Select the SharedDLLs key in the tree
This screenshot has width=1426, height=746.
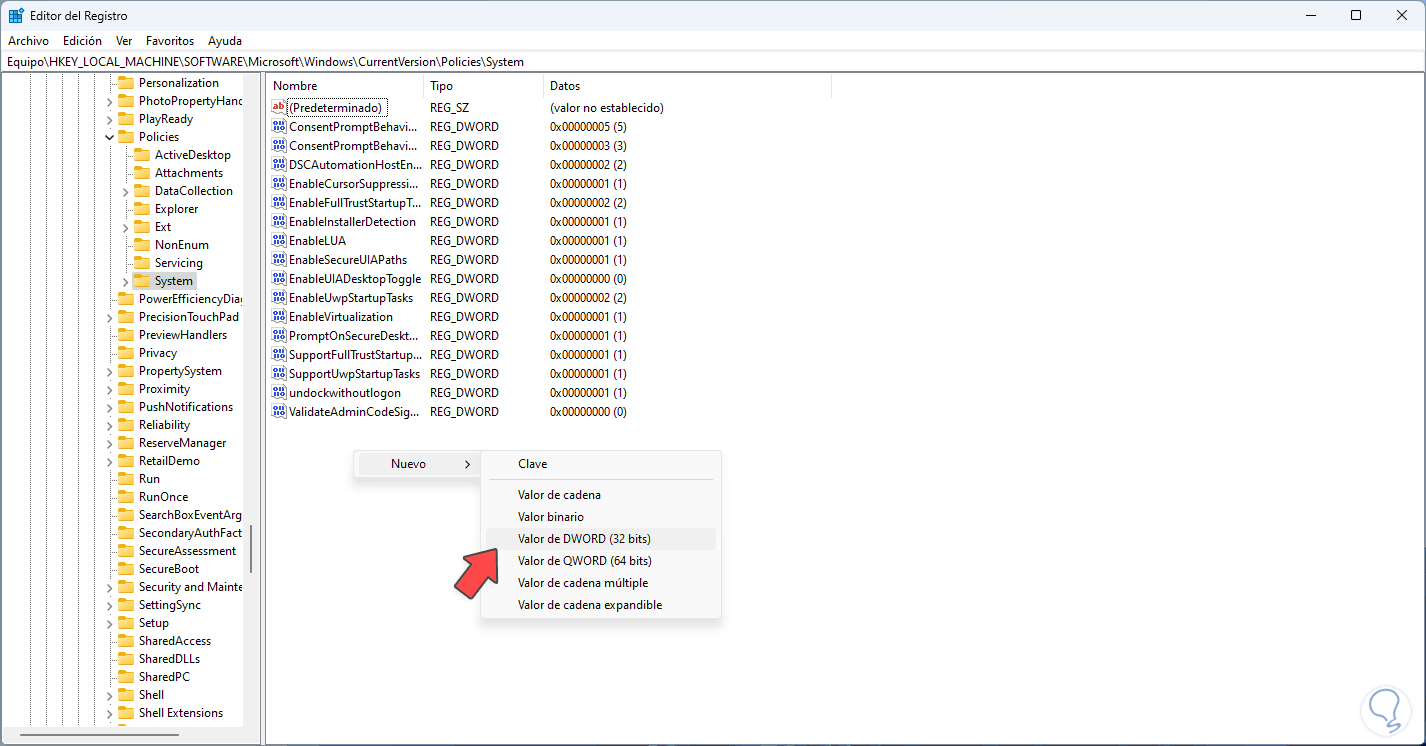[x=169, y=659]
